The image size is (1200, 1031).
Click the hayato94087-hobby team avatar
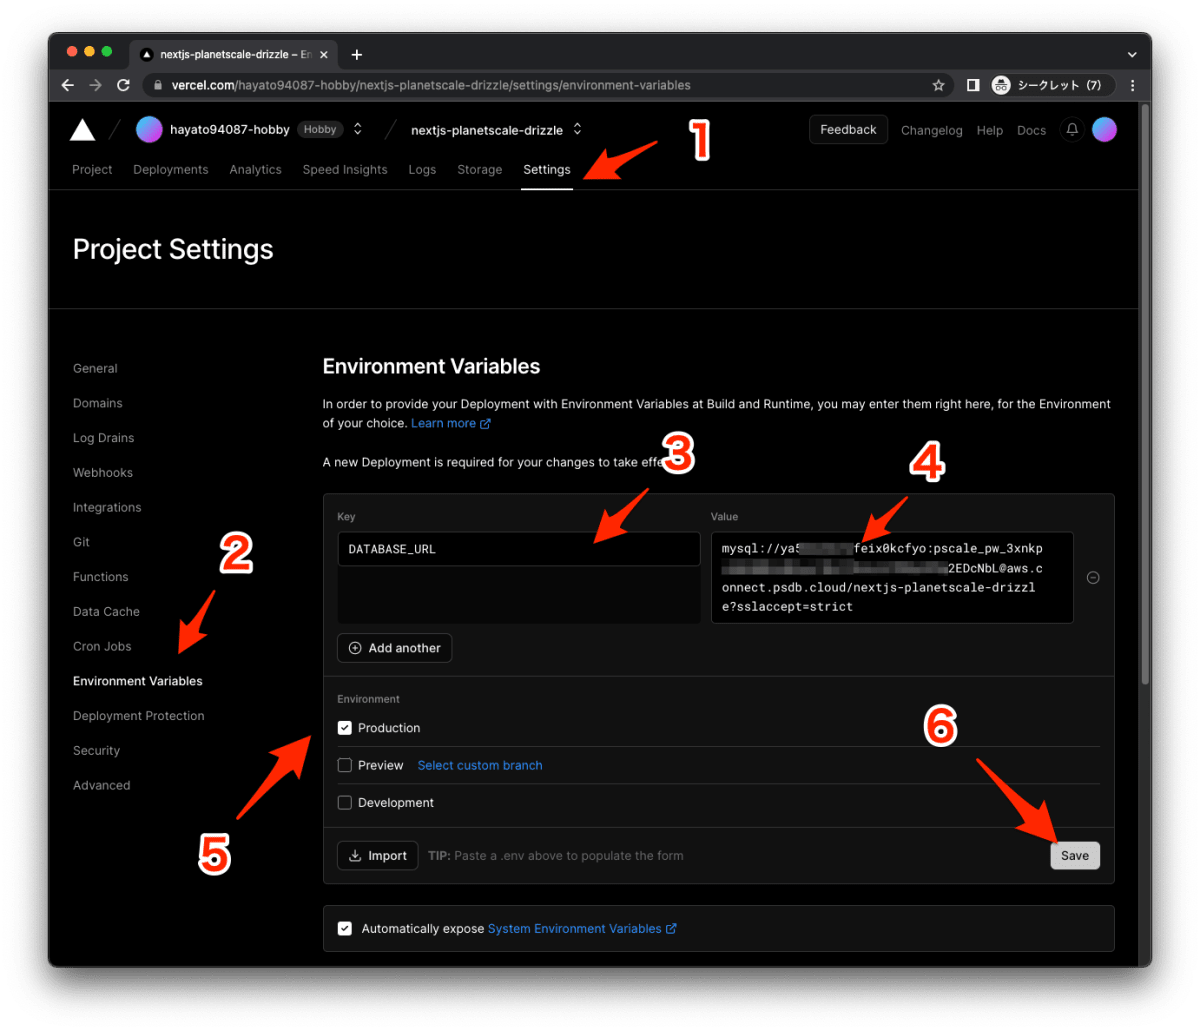[149, 130]
